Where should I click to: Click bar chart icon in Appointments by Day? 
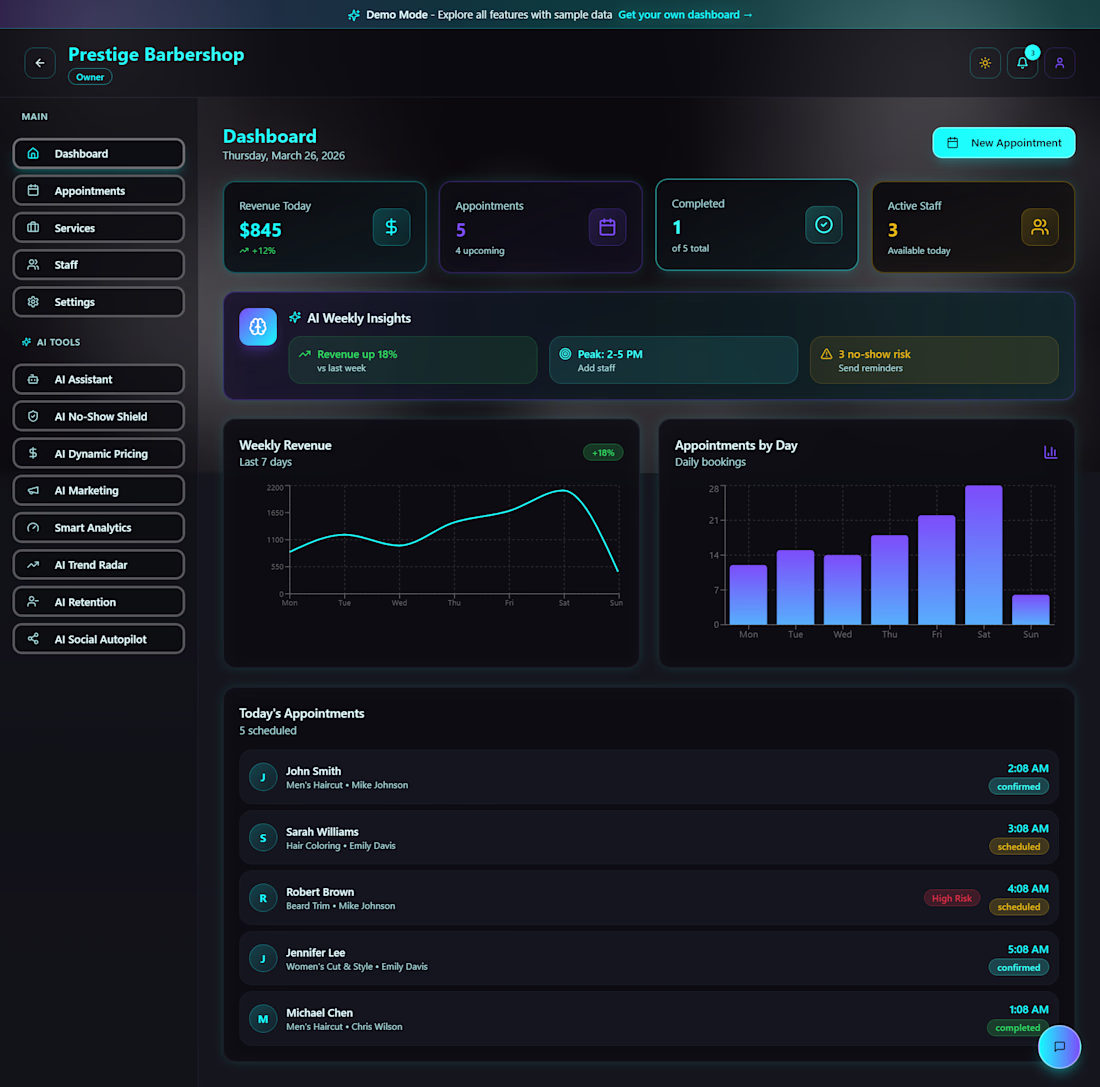(x=1050, y=452)
